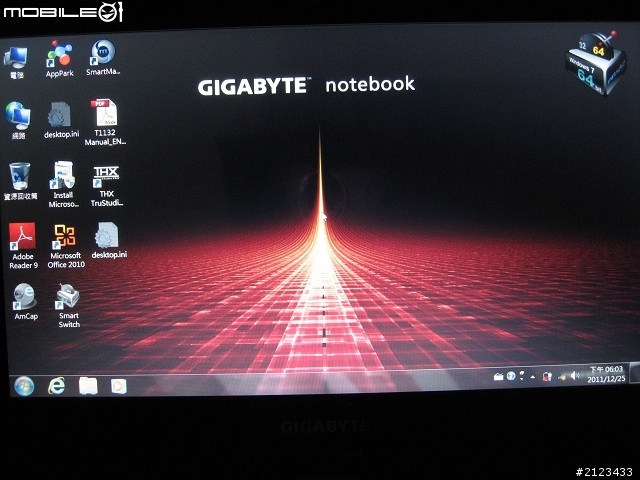Open the battery power status icon
The width and height of the screenshot is (640, 480).
click(547, 376)
